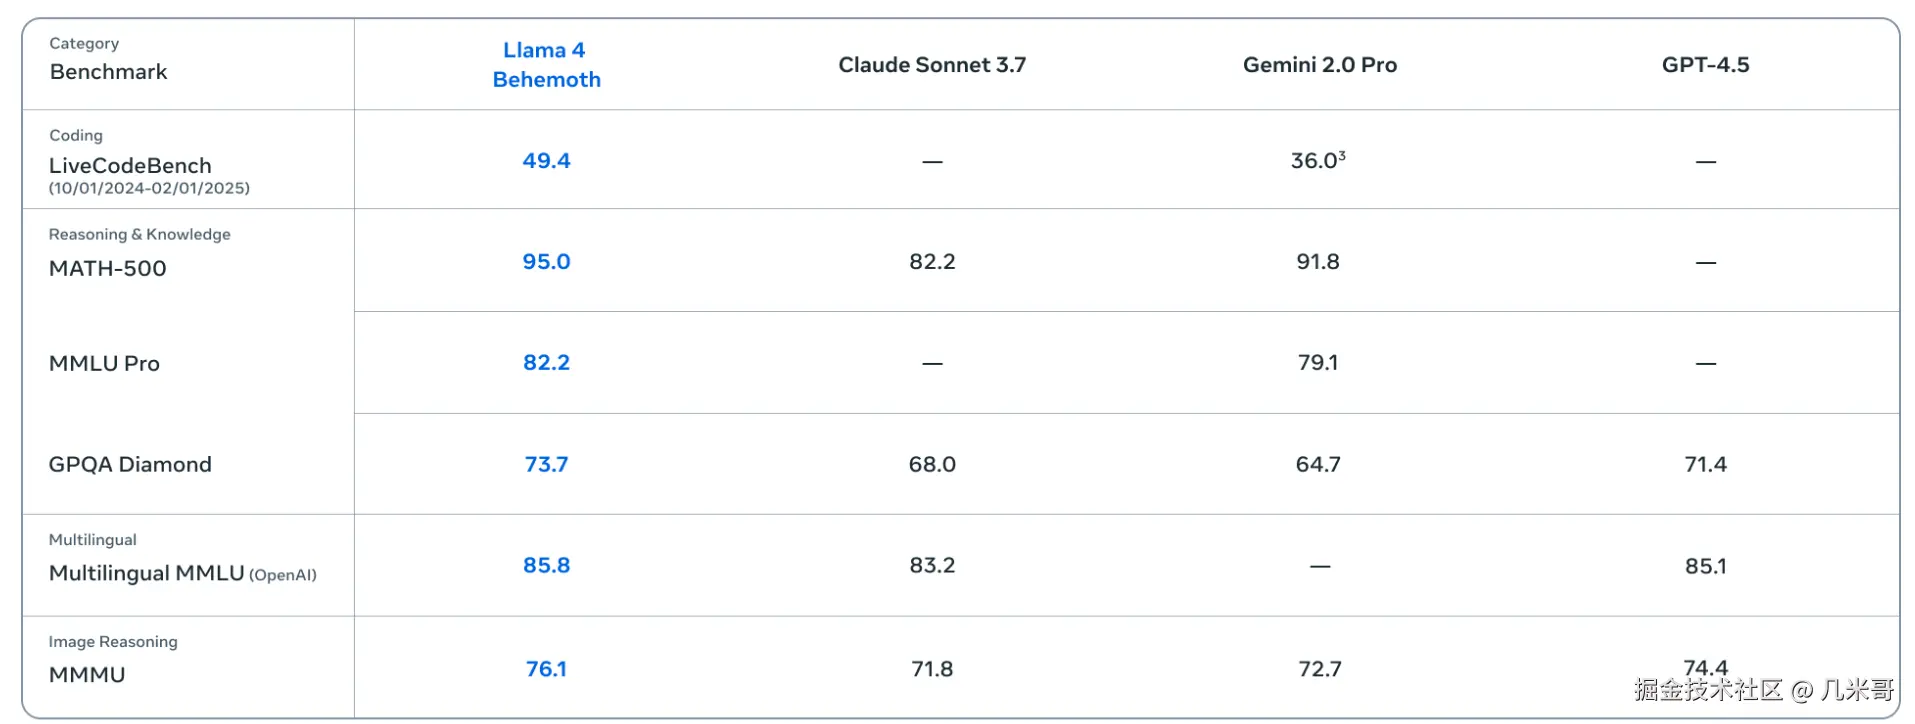Select Gemini's 36.0 LiveCodeBench score
This screenshot has width=1915, height=724.
point(1317,161)
